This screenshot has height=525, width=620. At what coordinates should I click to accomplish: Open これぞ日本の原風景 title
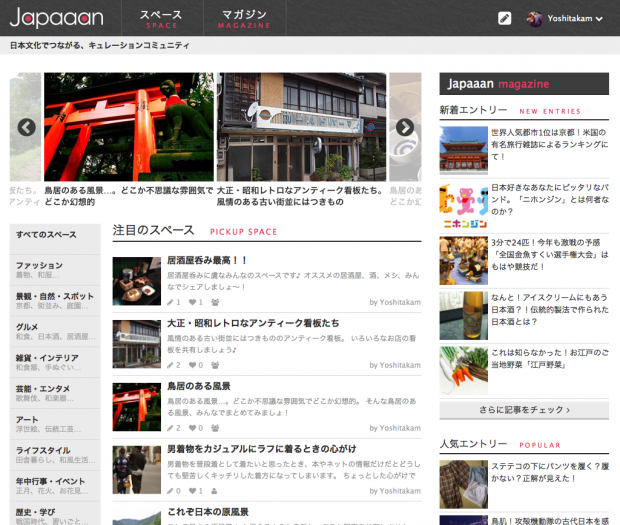208,512
